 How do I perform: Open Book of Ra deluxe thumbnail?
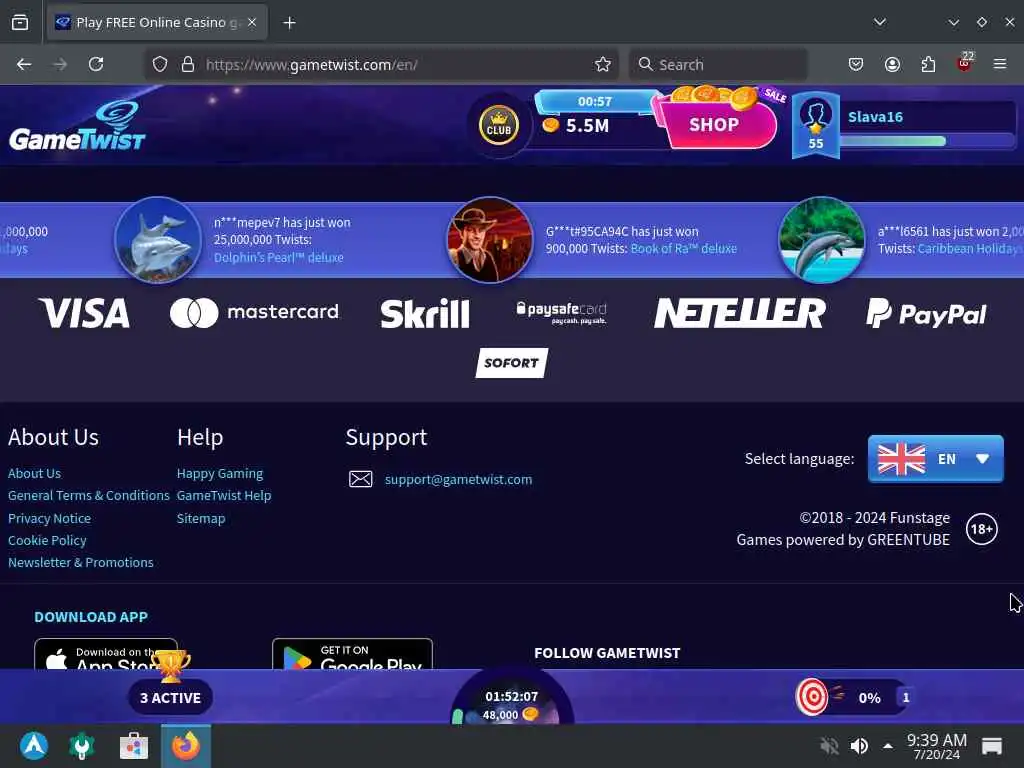[490, 239]
